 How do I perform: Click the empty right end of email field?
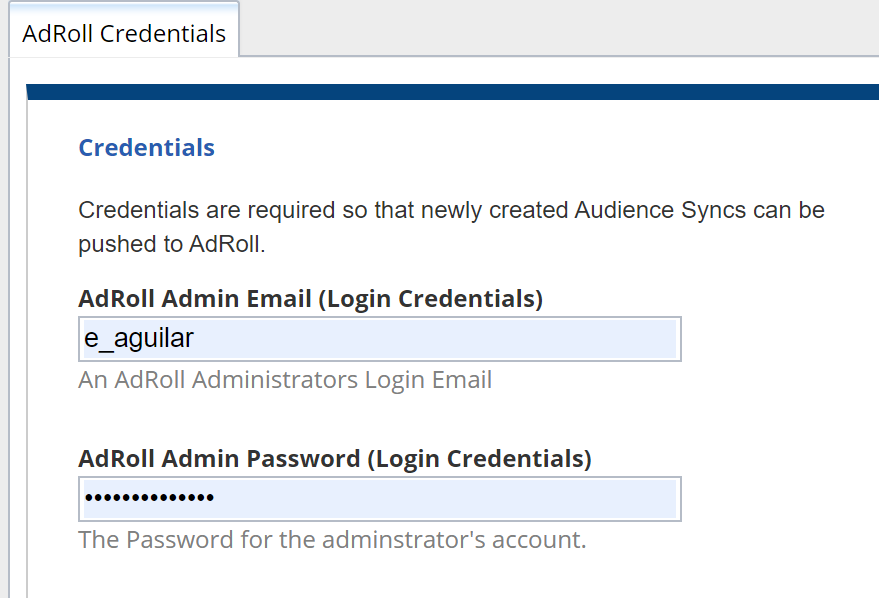620,339
